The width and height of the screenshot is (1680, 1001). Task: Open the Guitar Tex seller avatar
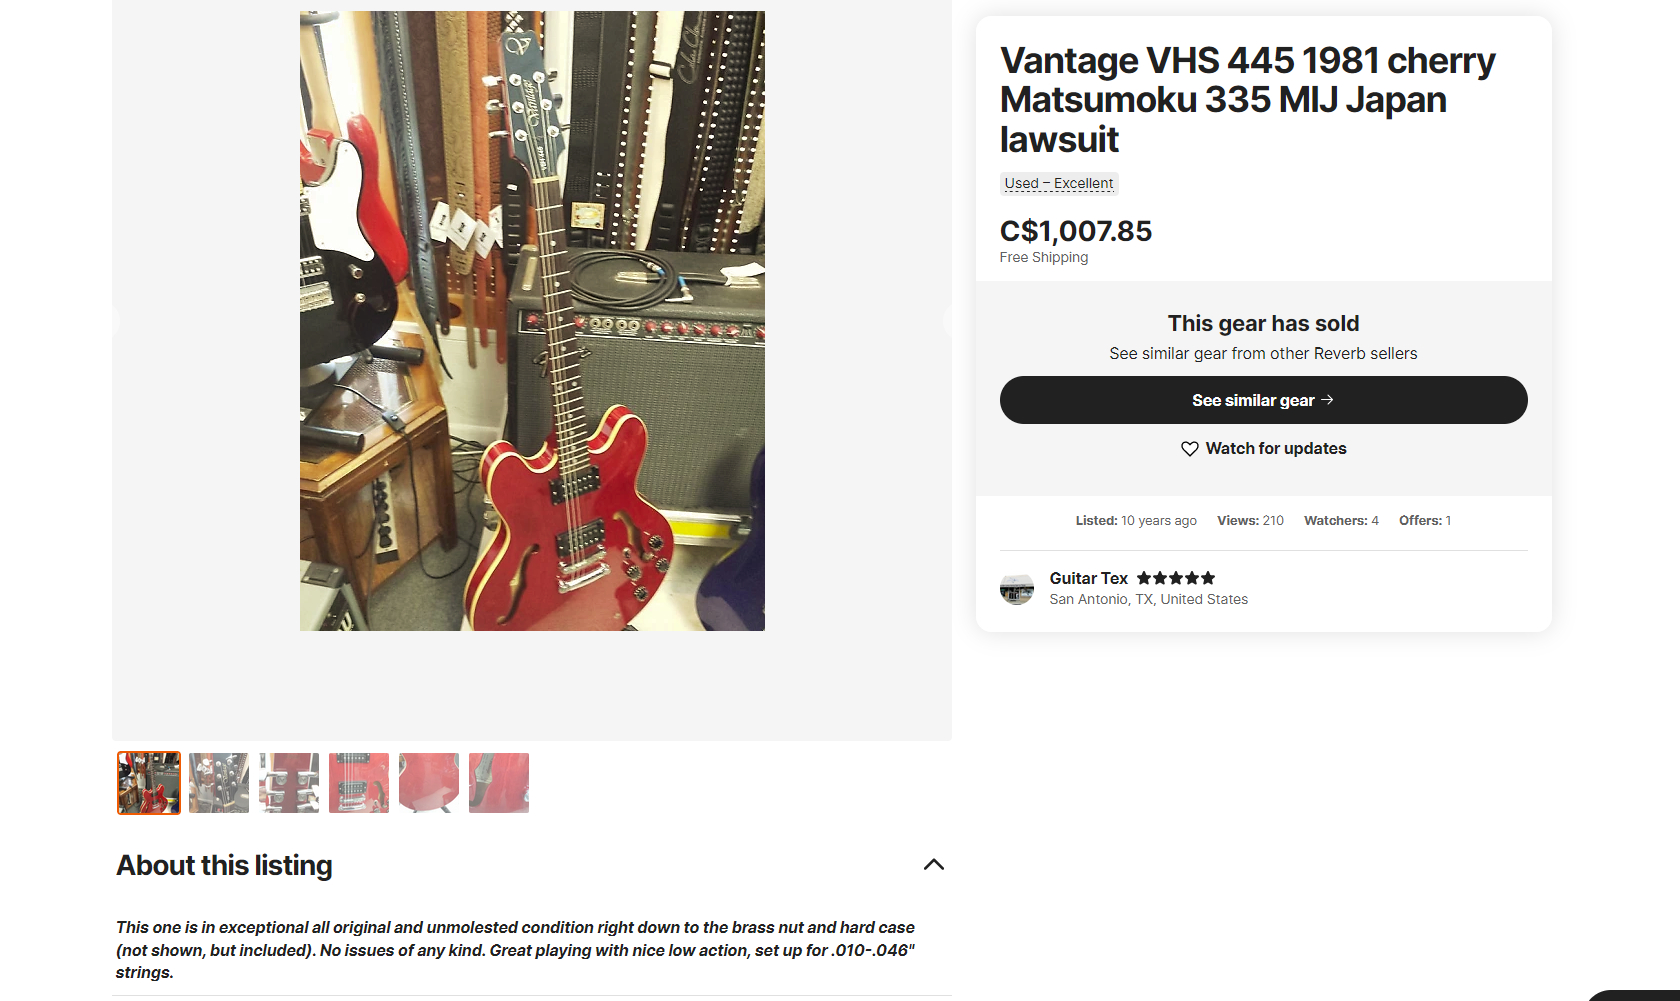[x=1017, y=588]
